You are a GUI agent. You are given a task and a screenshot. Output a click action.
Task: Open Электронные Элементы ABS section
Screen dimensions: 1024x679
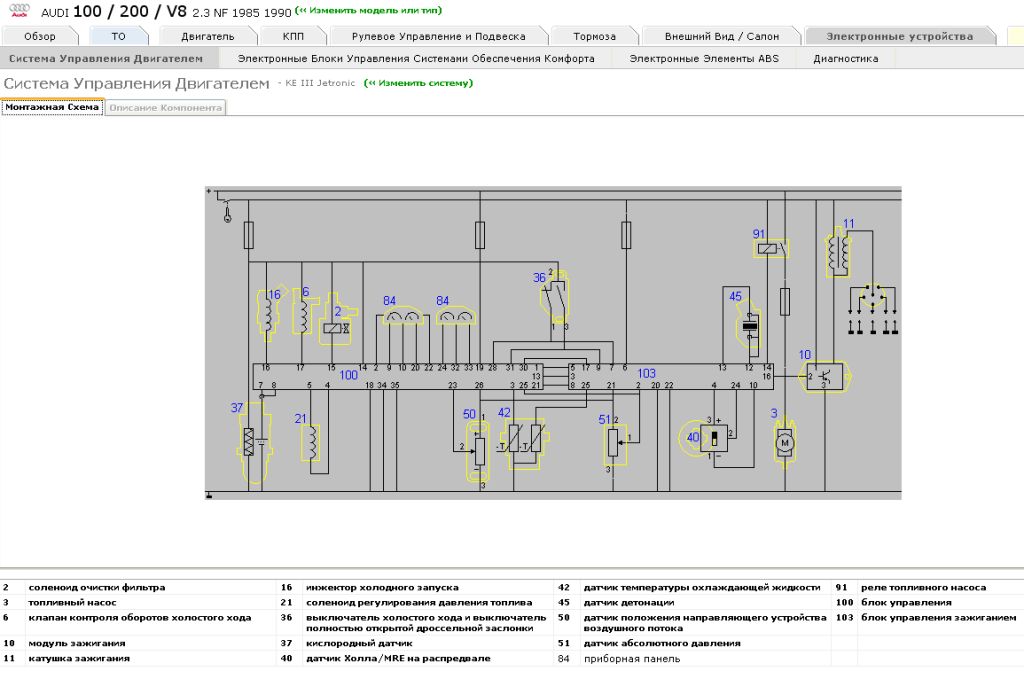coord(704,59)
